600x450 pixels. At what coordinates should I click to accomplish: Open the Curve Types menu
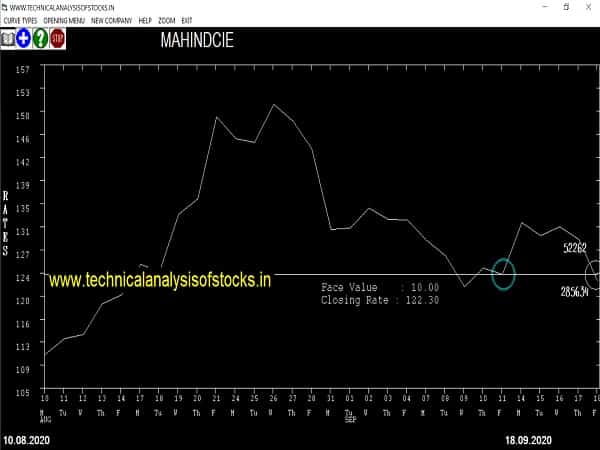[21, 20]
